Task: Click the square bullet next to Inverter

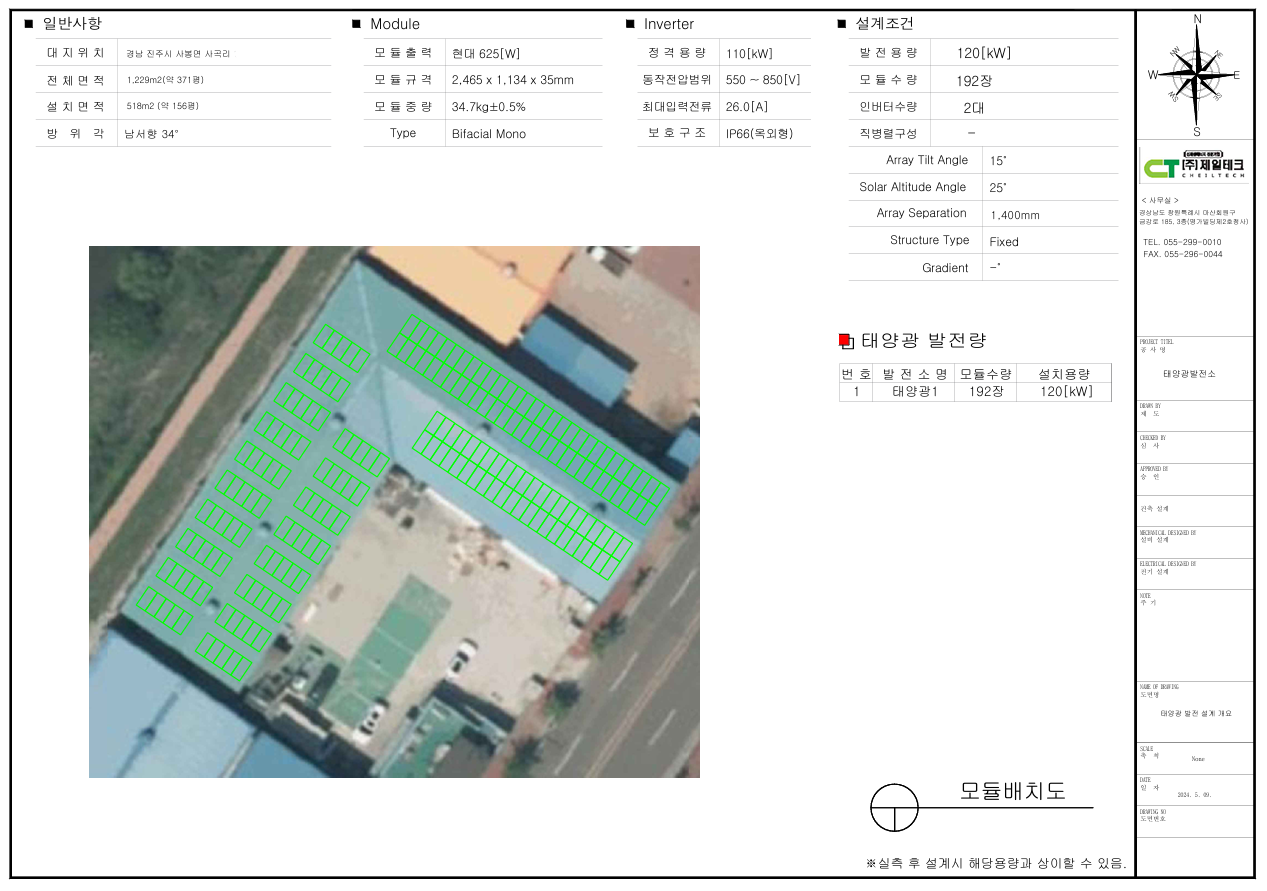Action: (630, 23)
